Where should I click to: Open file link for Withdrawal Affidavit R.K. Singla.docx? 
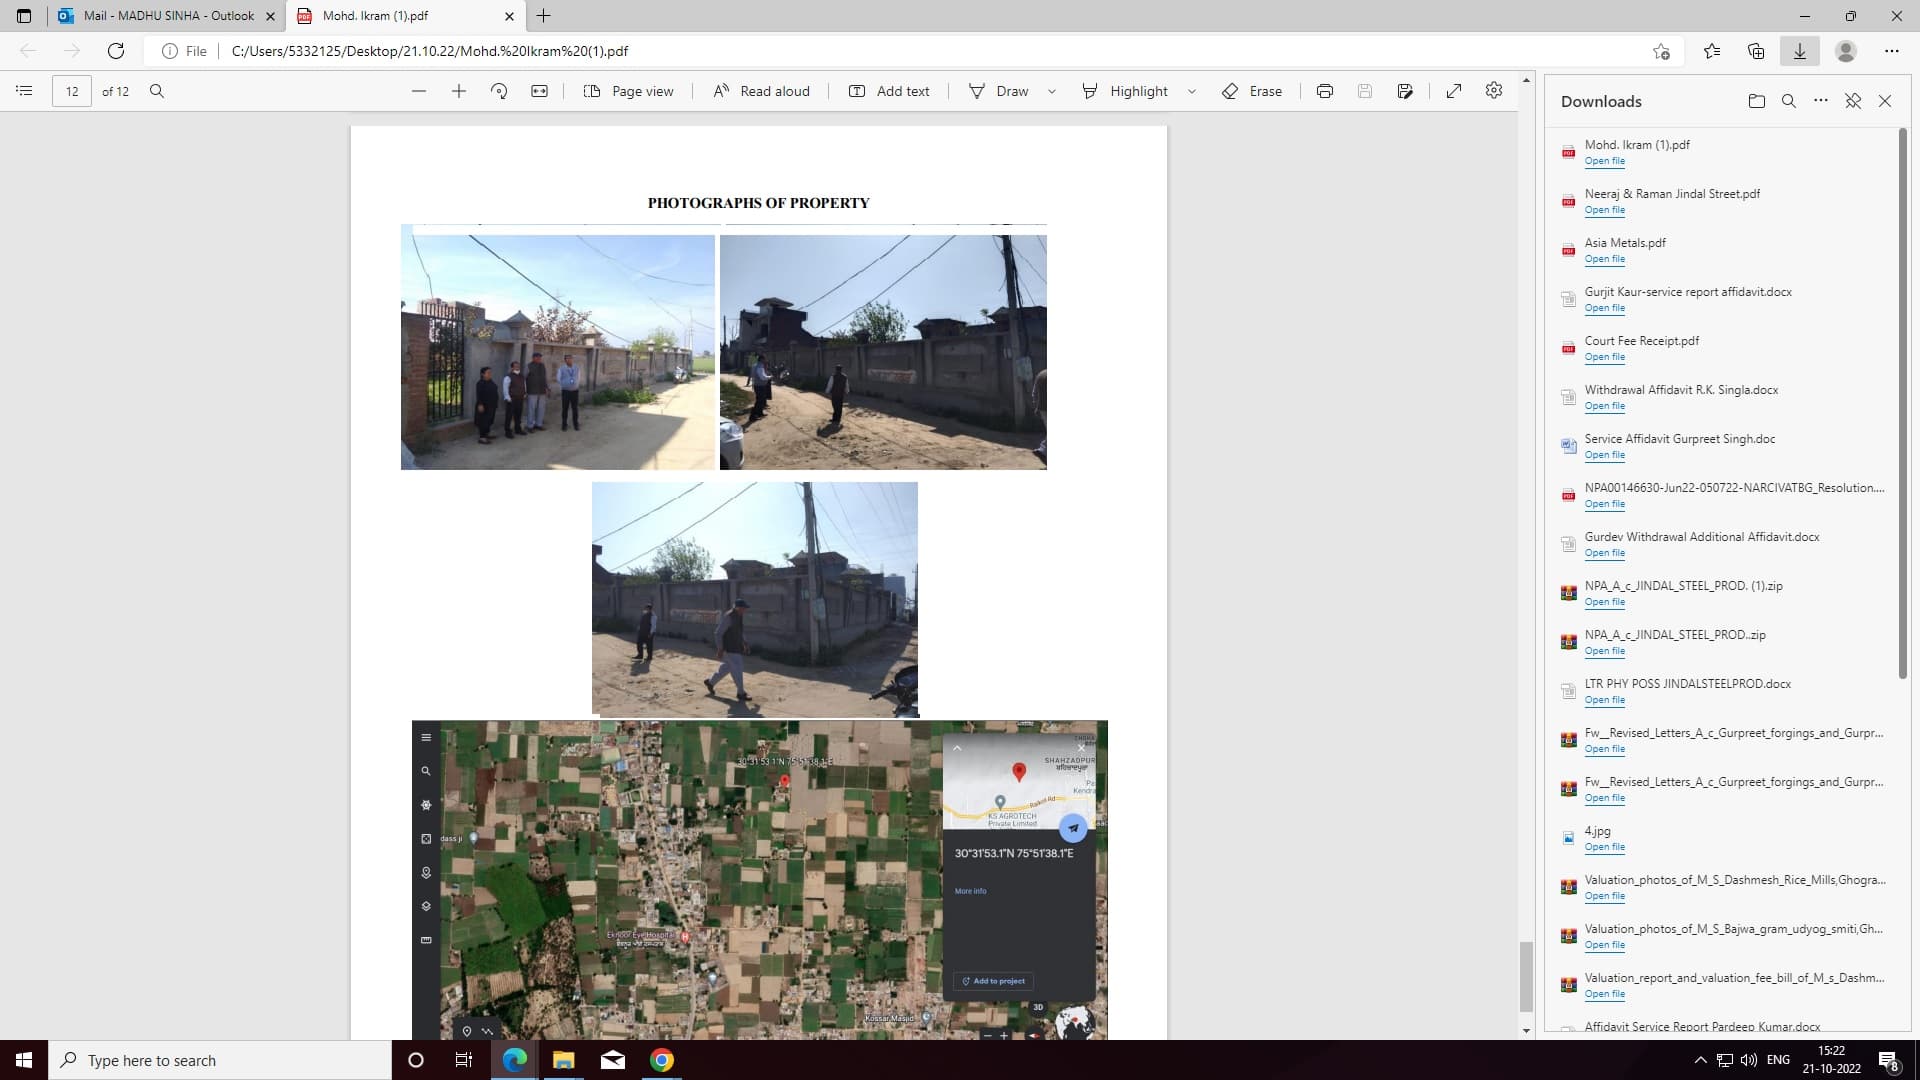(x=1604, y=406)
